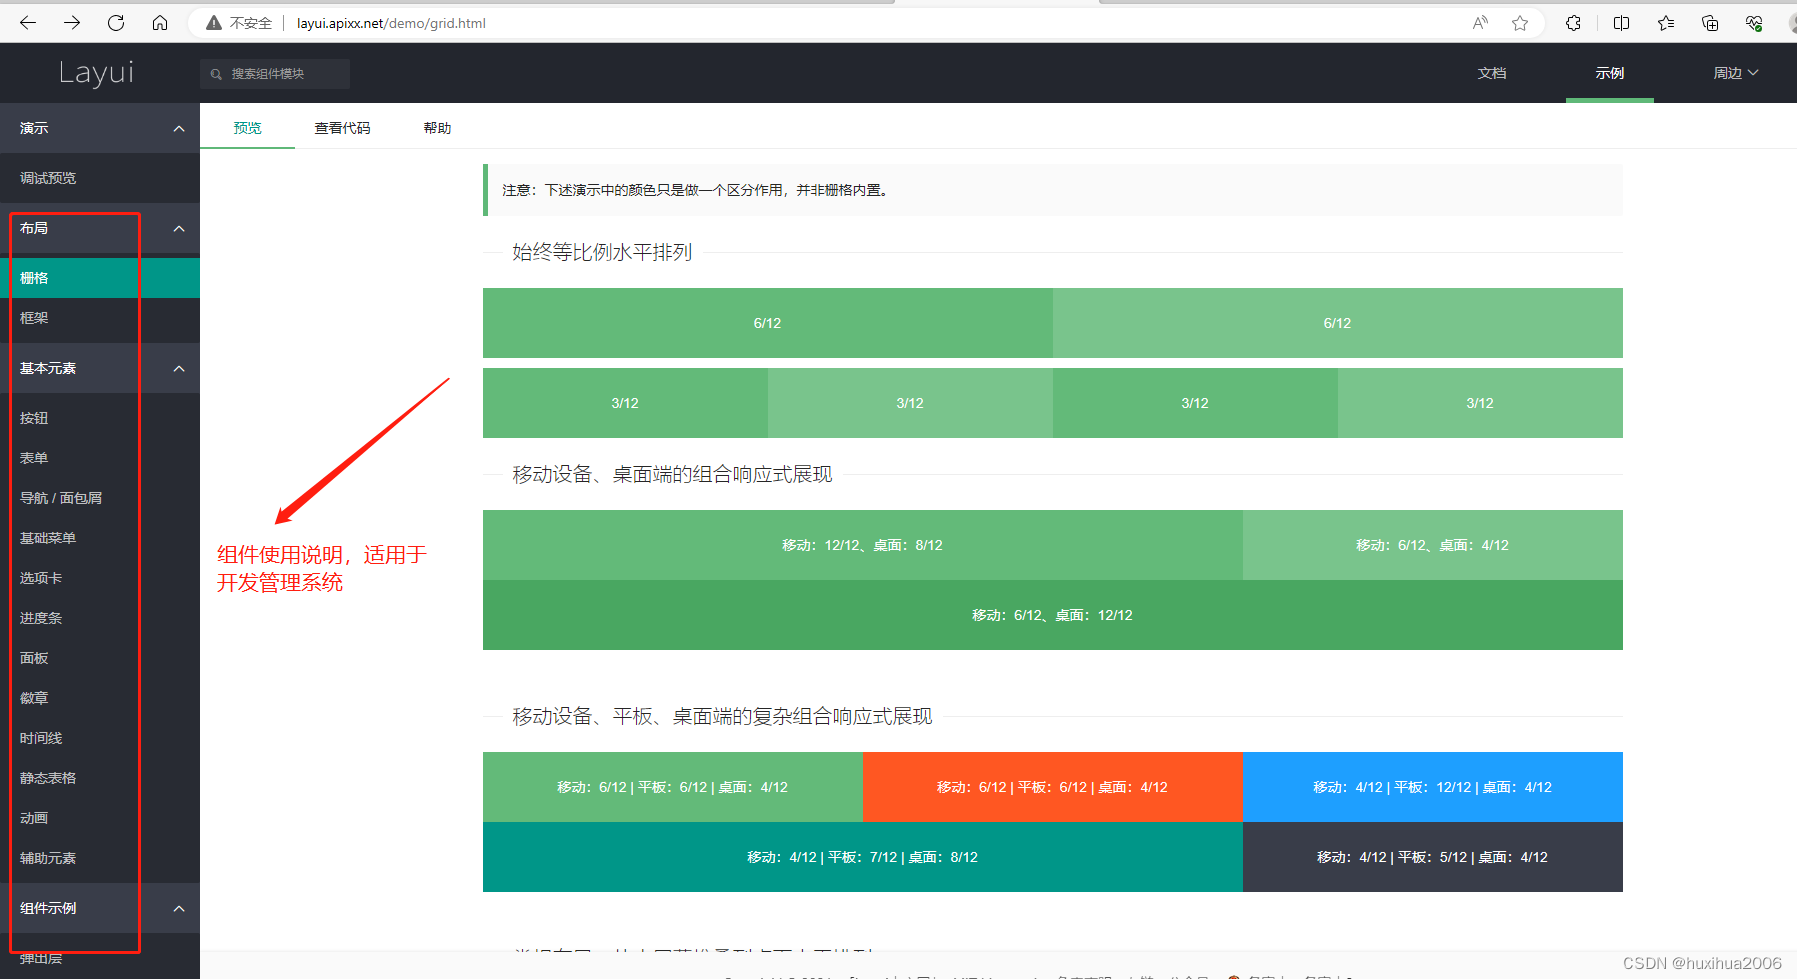Screen dimensions: 1797x979
Task: Open the 文档 navigation item
Action: [x=1492, y=73]
